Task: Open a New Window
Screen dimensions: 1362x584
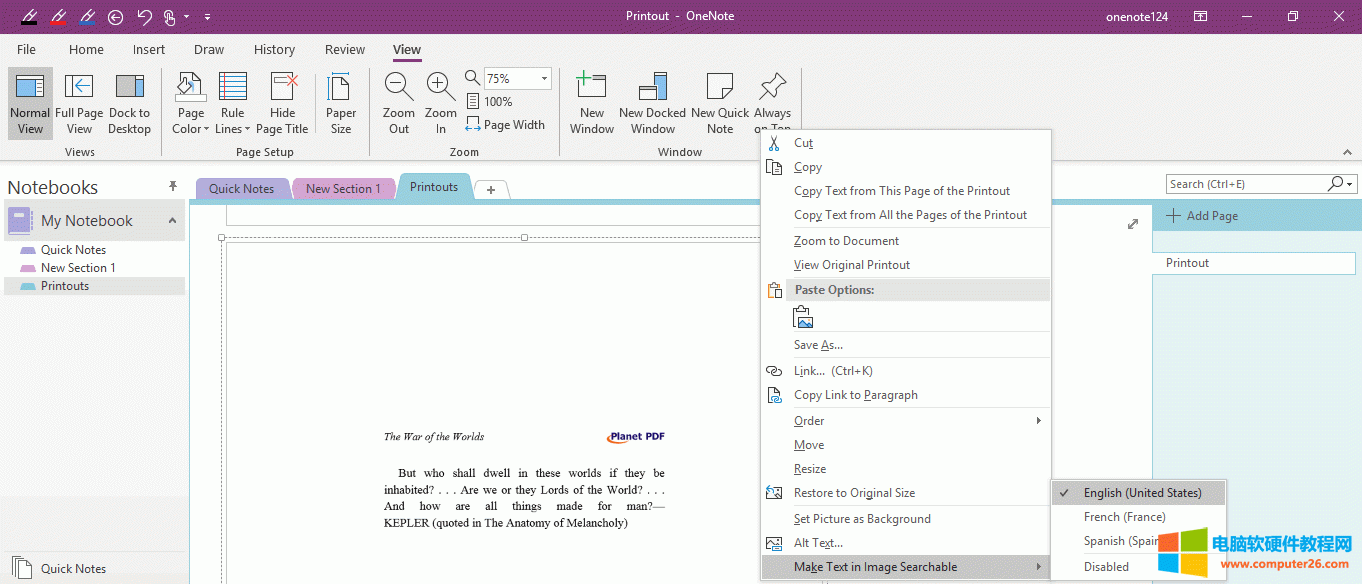Action: point(591,102)
